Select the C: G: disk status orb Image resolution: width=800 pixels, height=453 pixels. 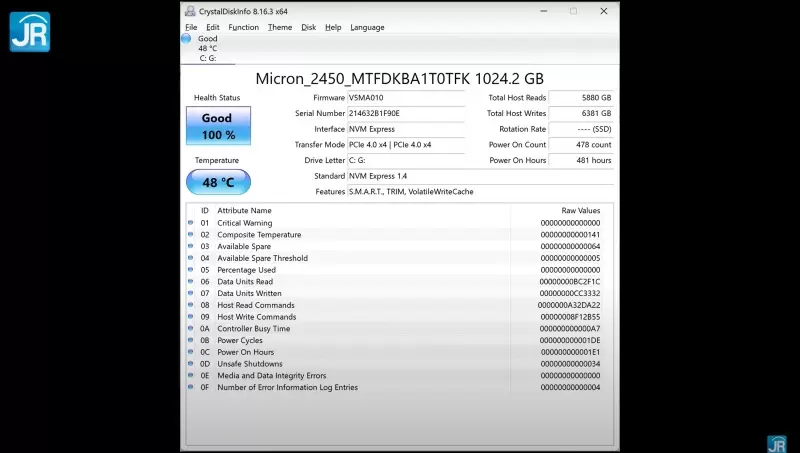click(186, 39)
